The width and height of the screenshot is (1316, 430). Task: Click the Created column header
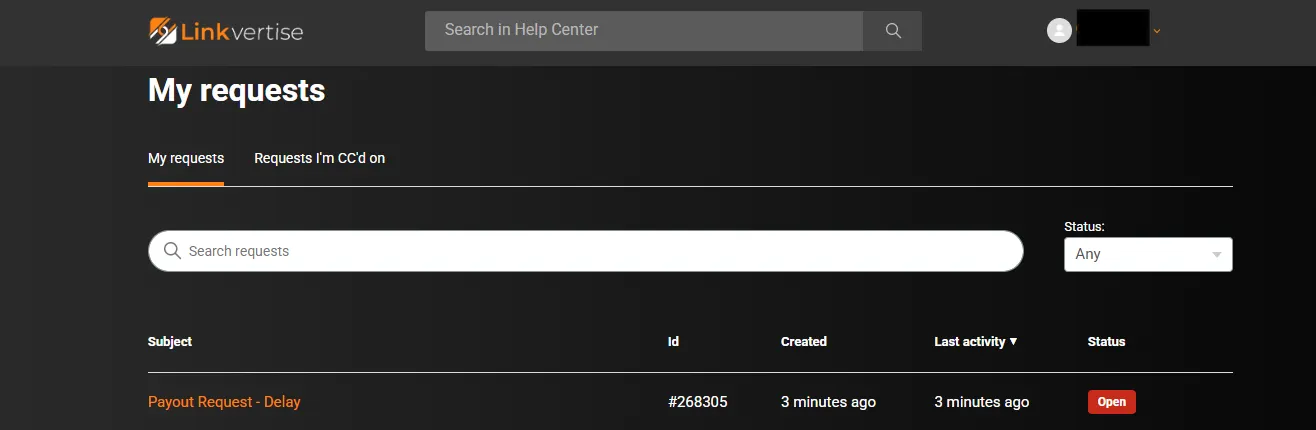(803, 342)
